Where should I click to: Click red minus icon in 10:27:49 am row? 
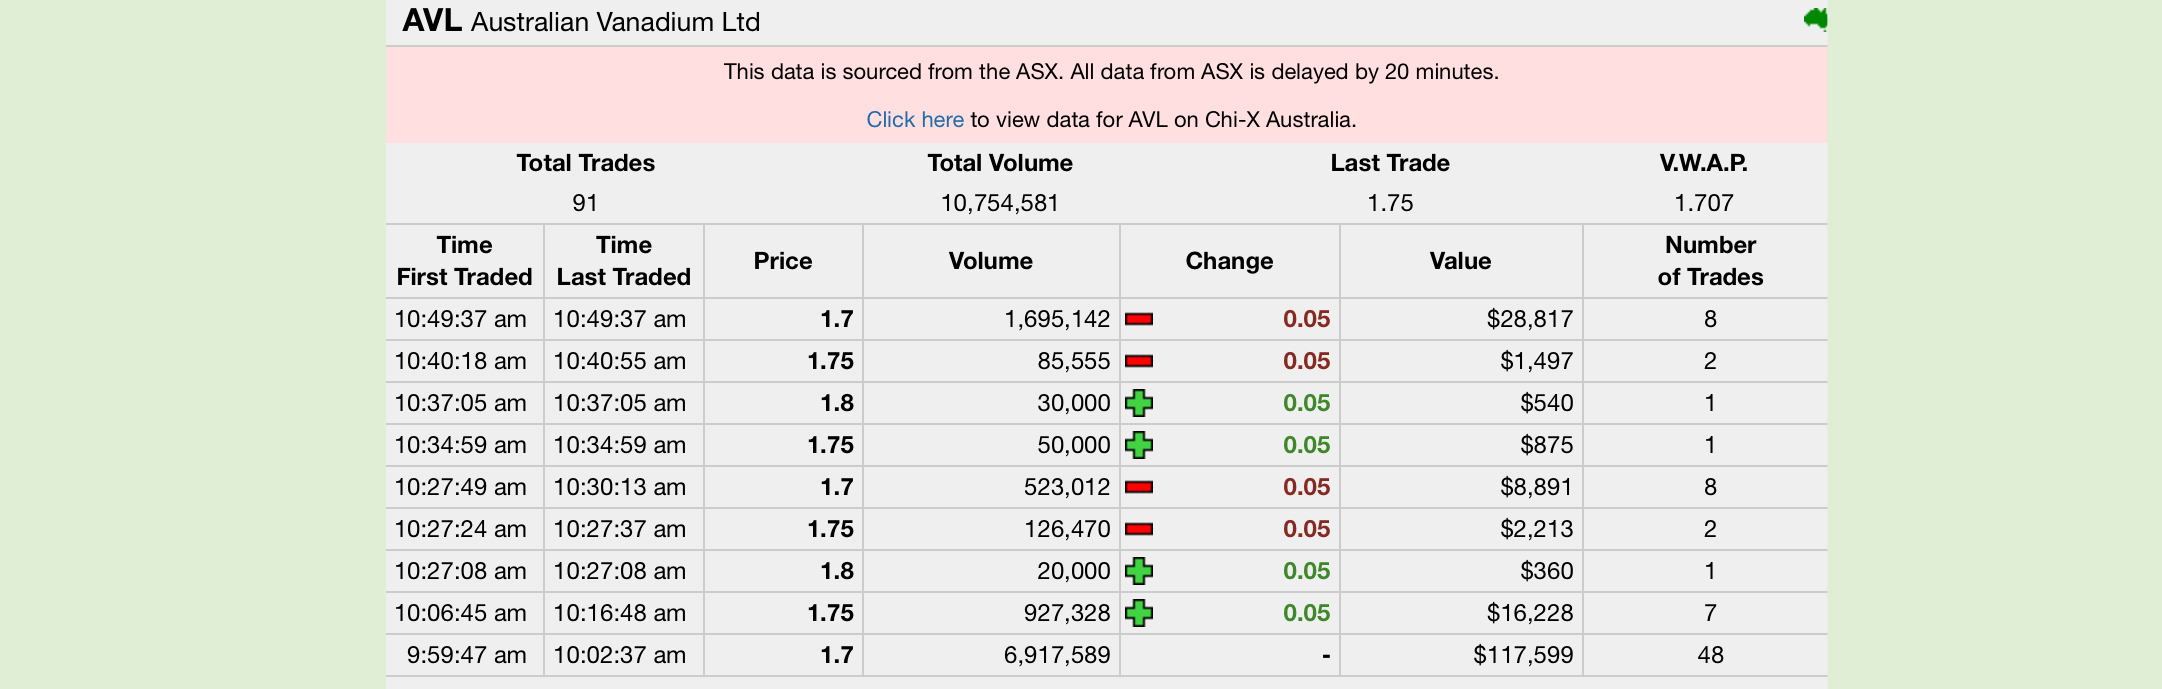pyautogui.click(x=1139, y=487)
